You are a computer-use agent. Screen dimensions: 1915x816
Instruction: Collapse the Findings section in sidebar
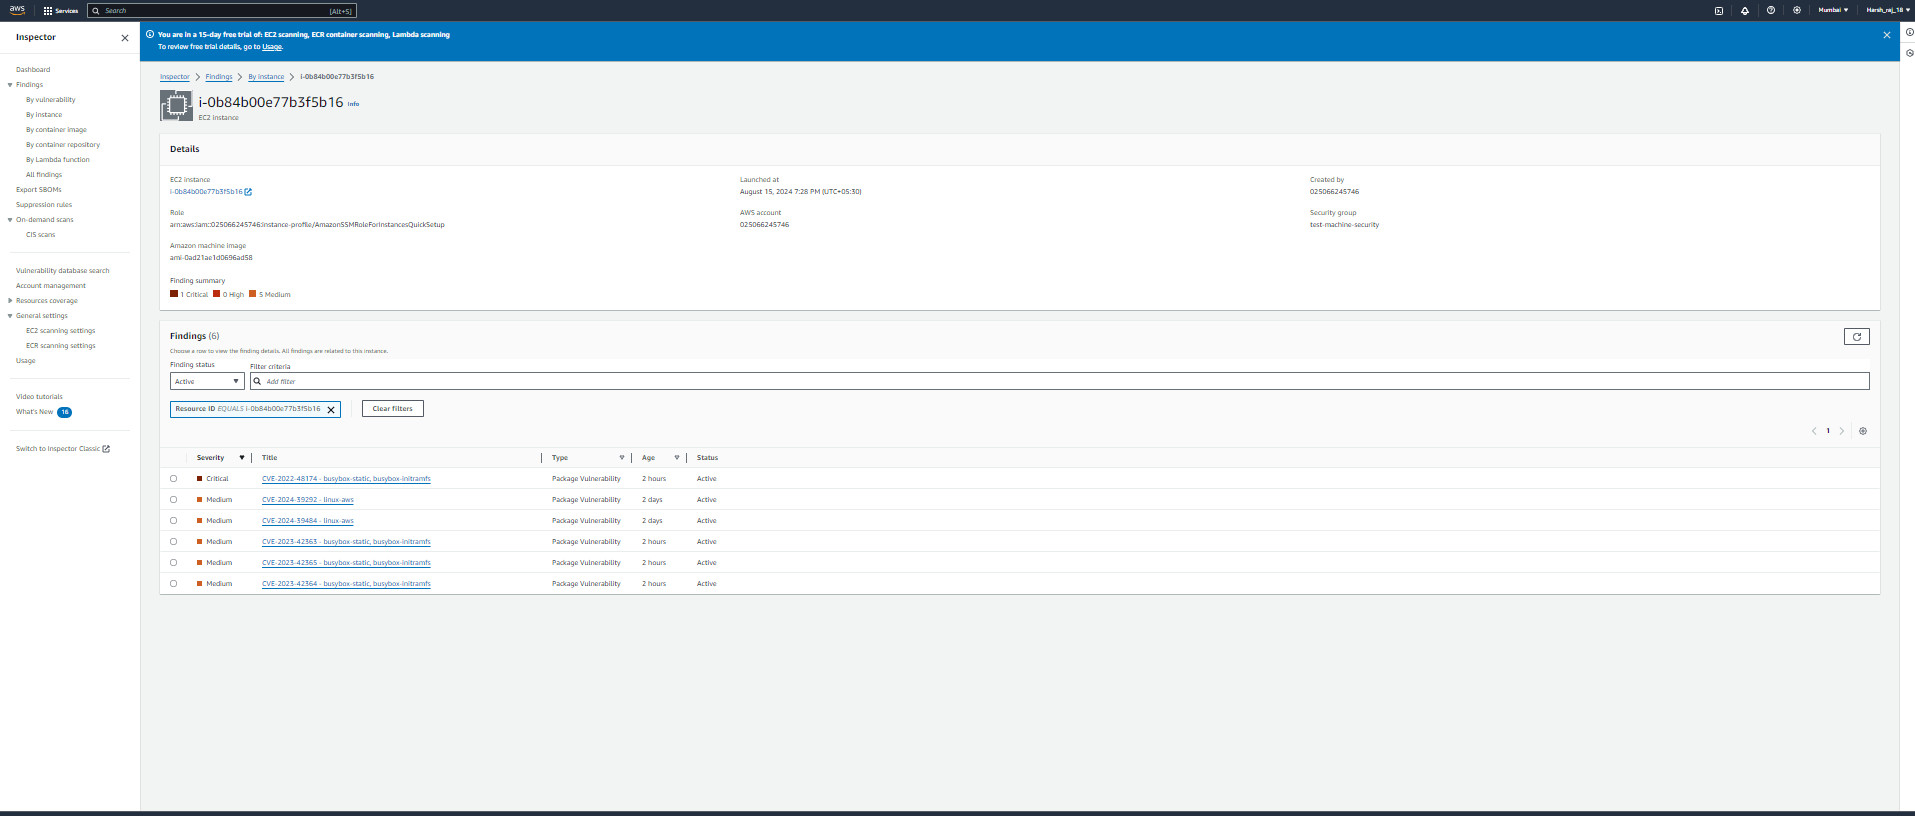[10, 85]
